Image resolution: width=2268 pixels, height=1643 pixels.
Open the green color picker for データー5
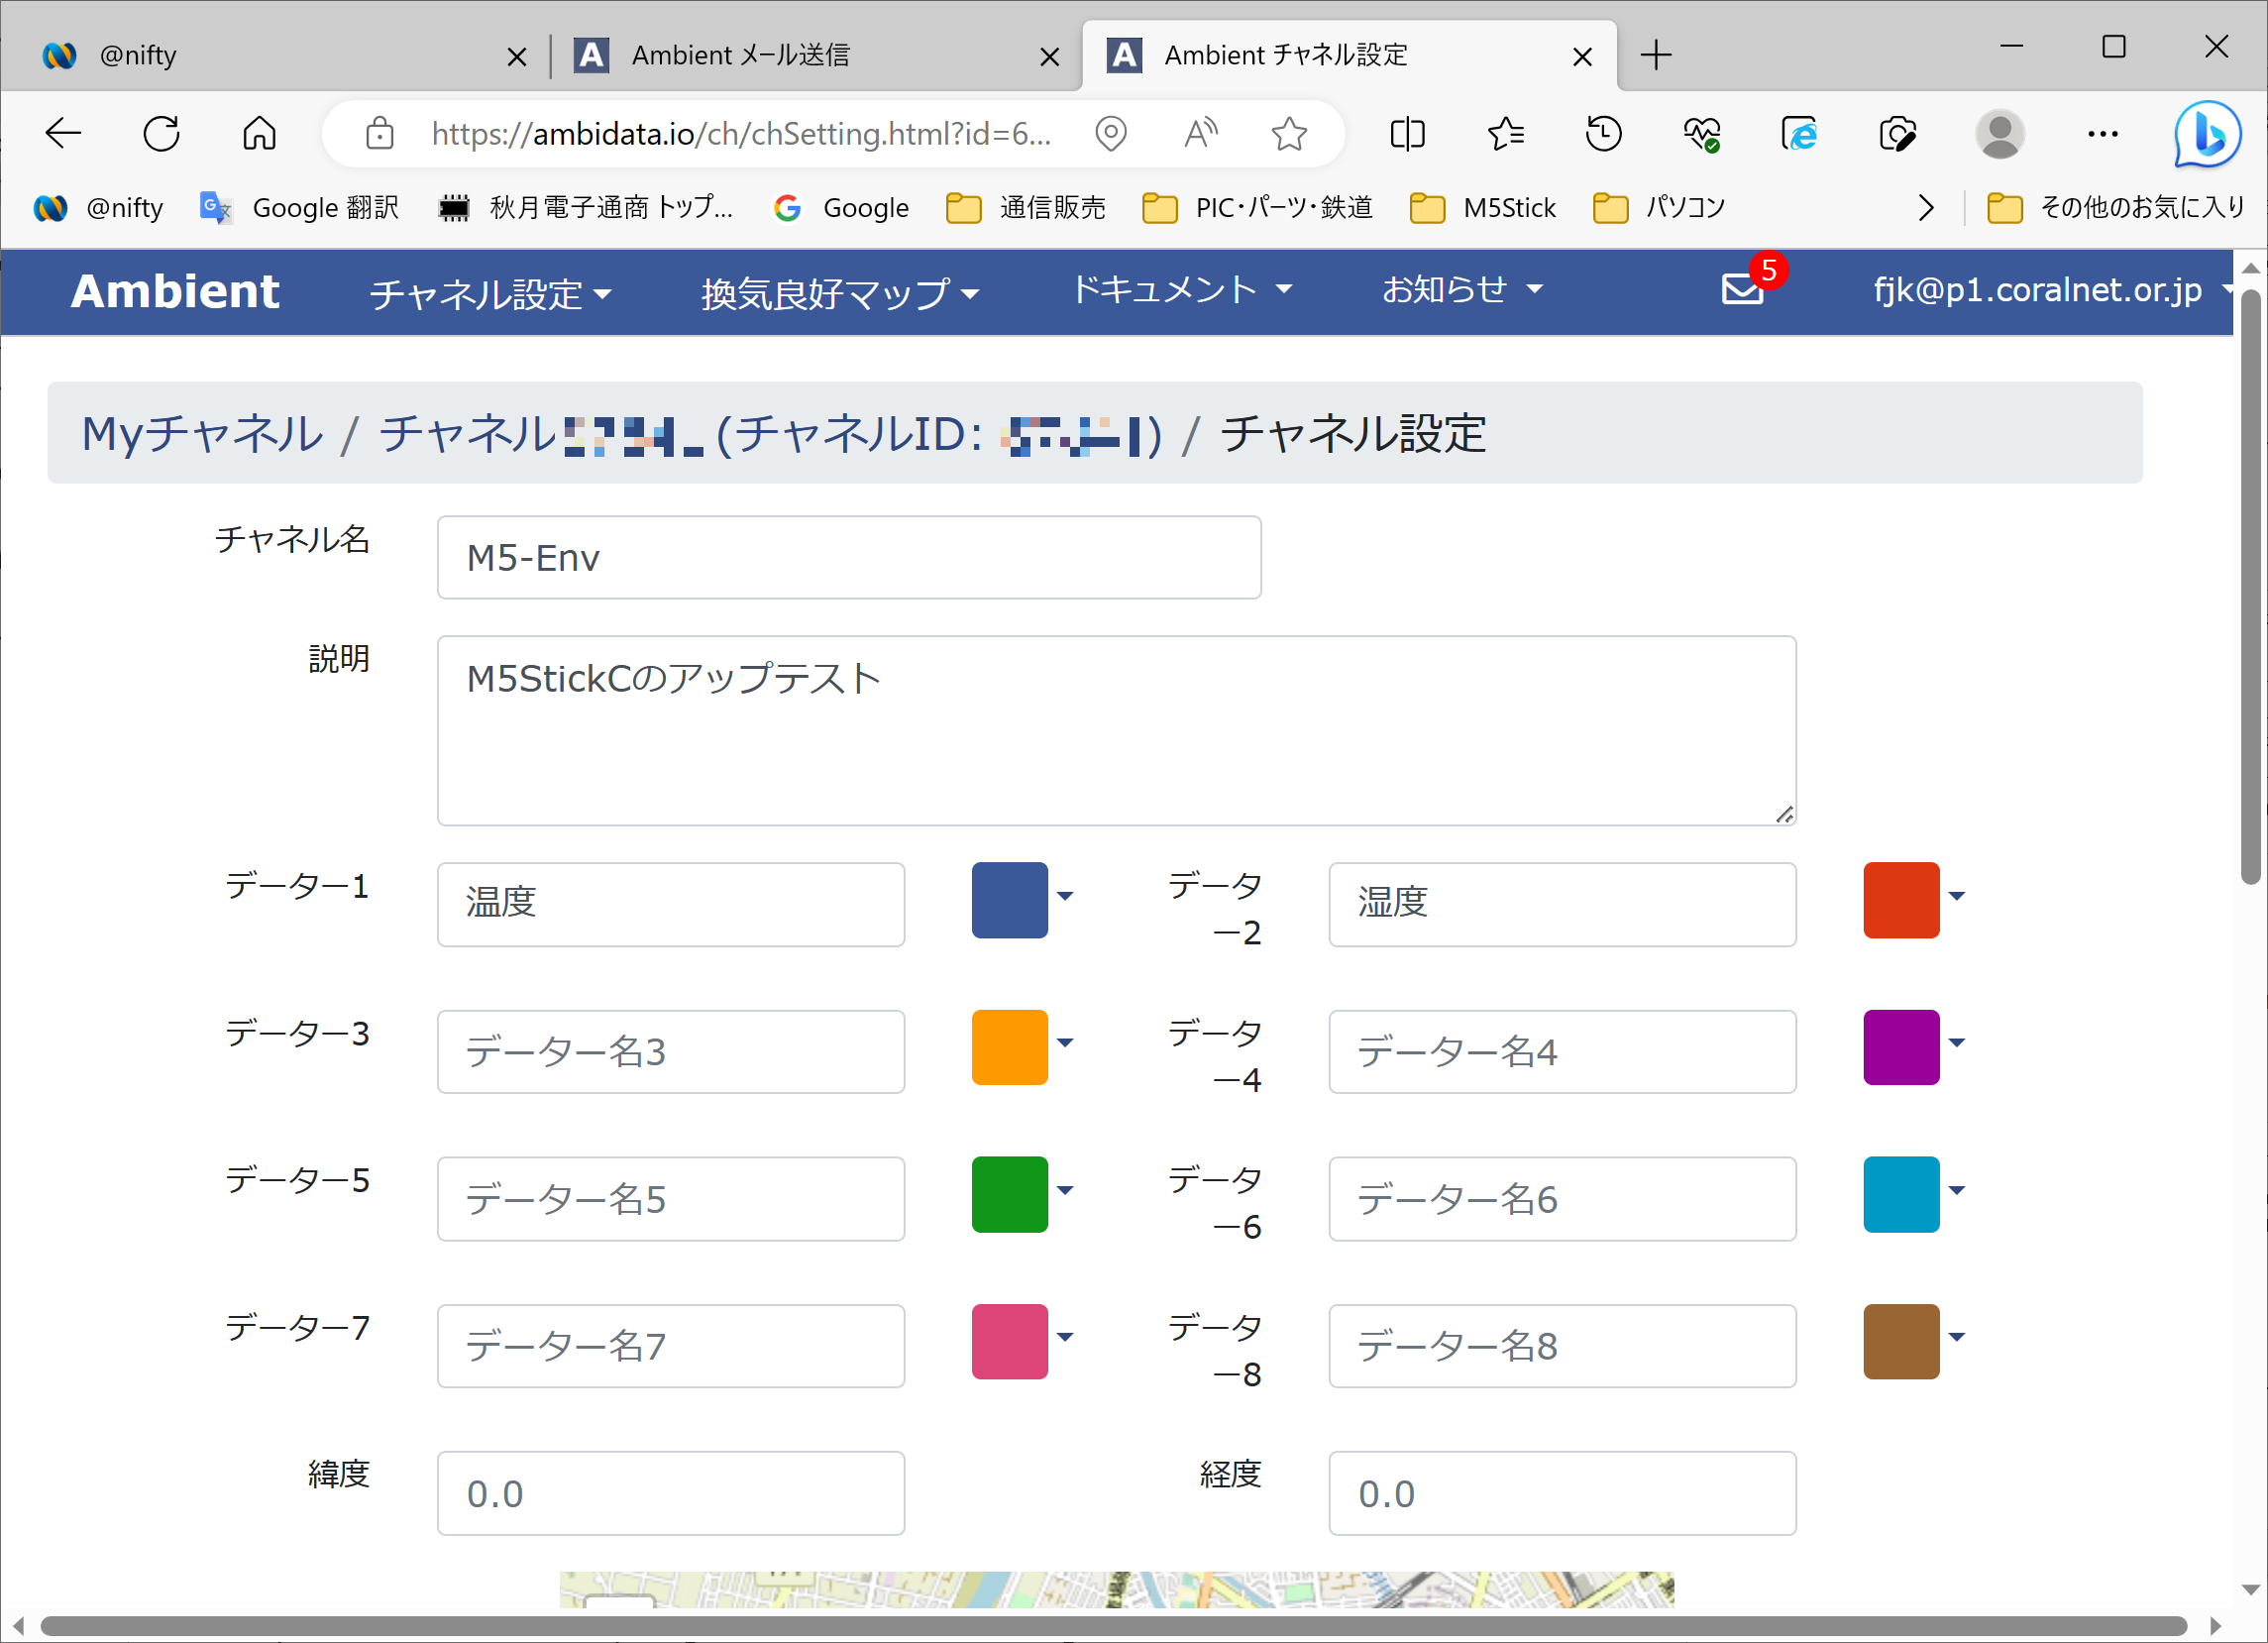pos(1022,1194)
